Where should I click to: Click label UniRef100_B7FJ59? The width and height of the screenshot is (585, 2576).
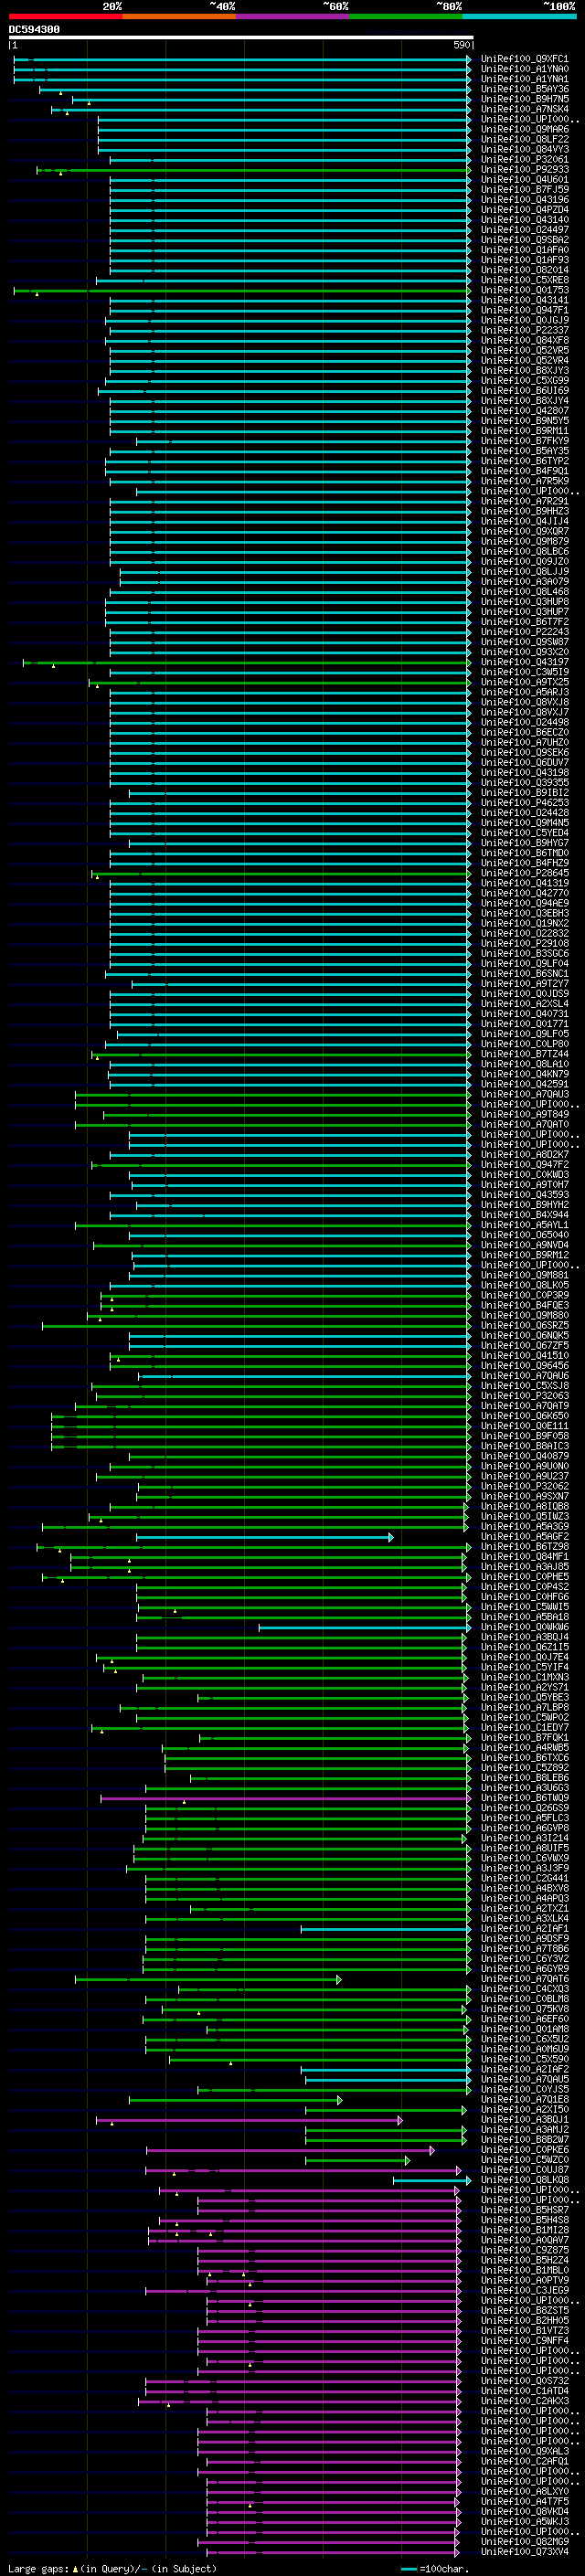coord(525,189)
